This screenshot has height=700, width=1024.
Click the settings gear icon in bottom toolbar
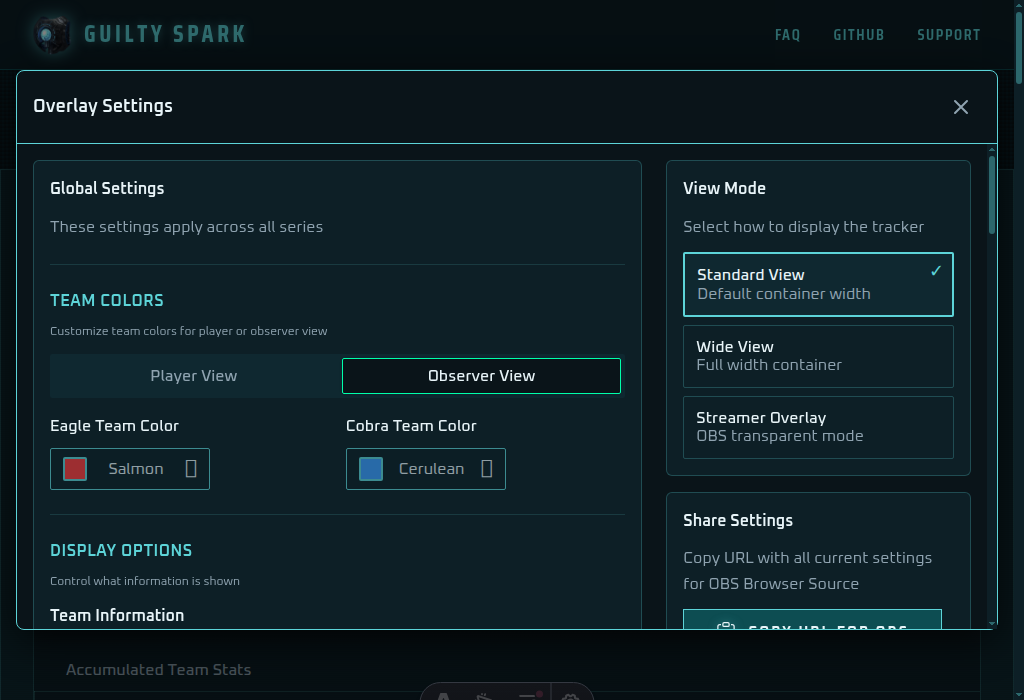click(x=570, y=697)
